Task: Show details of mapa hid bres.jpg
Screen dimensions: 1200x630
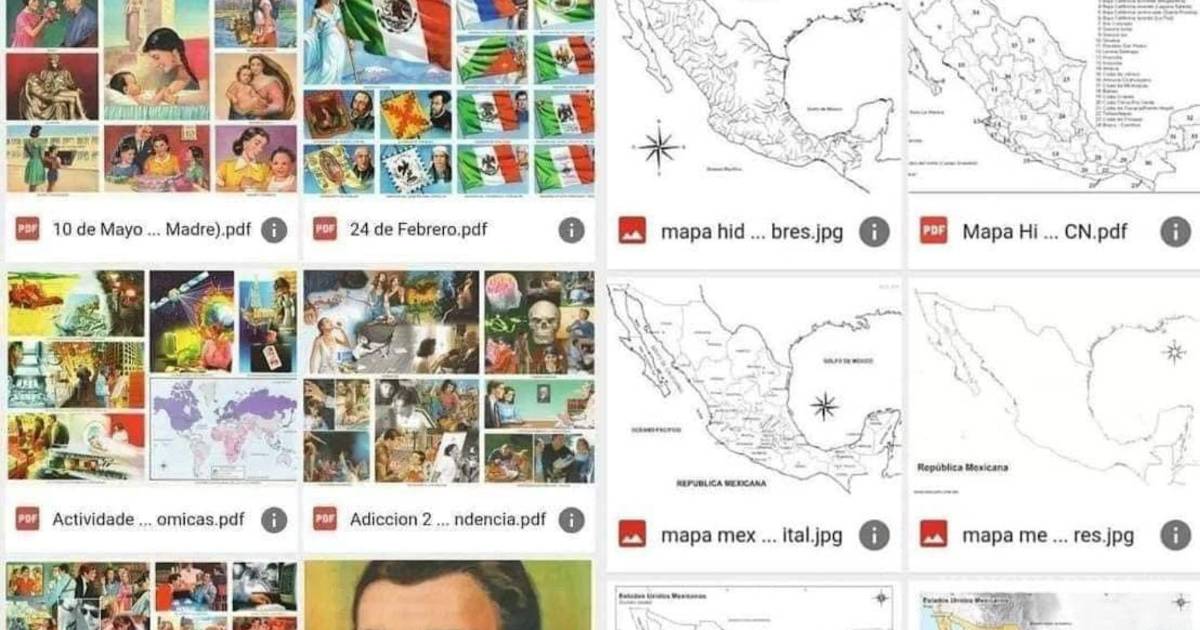Action: pyautogui.click(x=874, y=232)
